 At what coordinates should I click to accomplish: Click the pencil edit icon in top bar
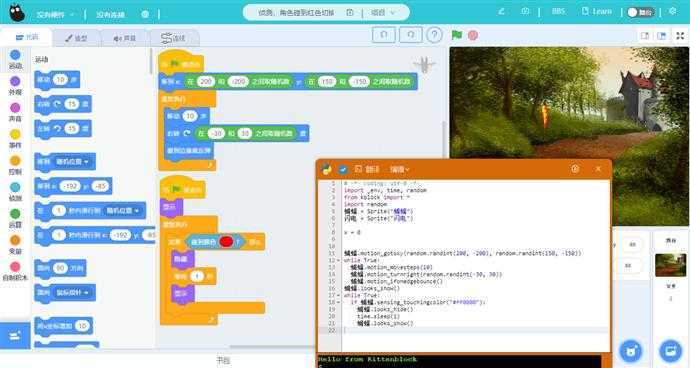coord(501,11)
